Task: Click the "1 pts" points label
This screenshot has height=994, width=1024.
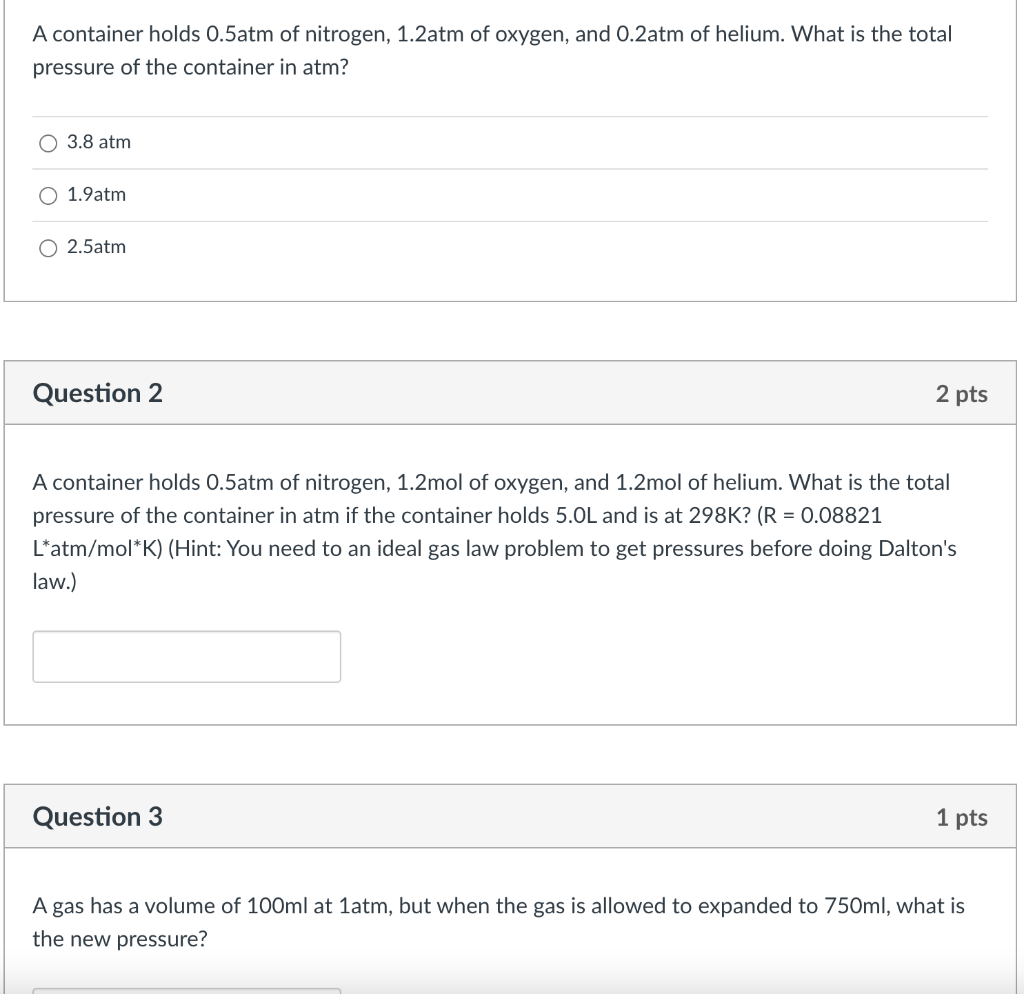Action: pos(961,818)
